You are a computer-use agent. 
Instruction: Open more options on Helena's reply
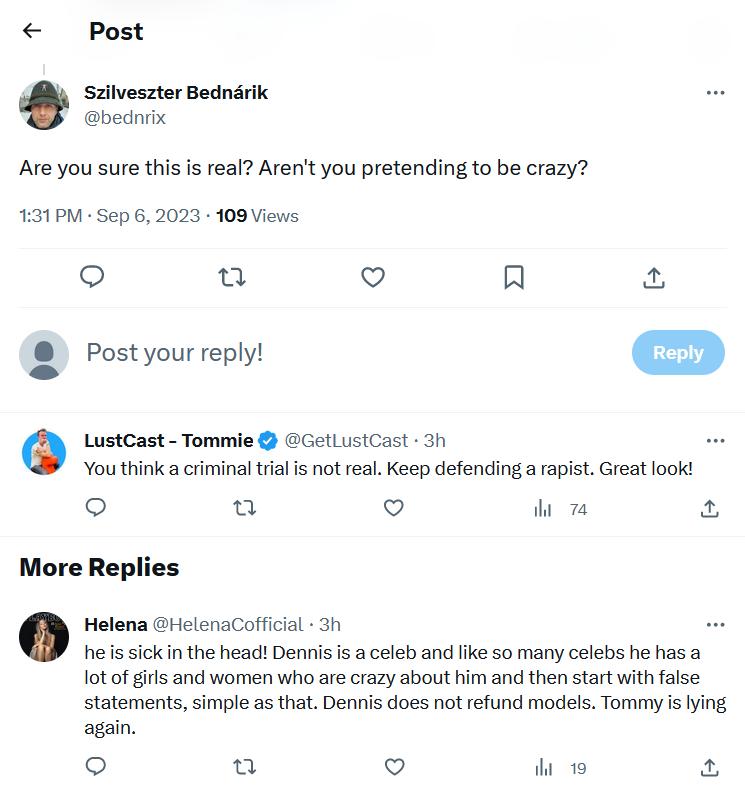(715, 625)
